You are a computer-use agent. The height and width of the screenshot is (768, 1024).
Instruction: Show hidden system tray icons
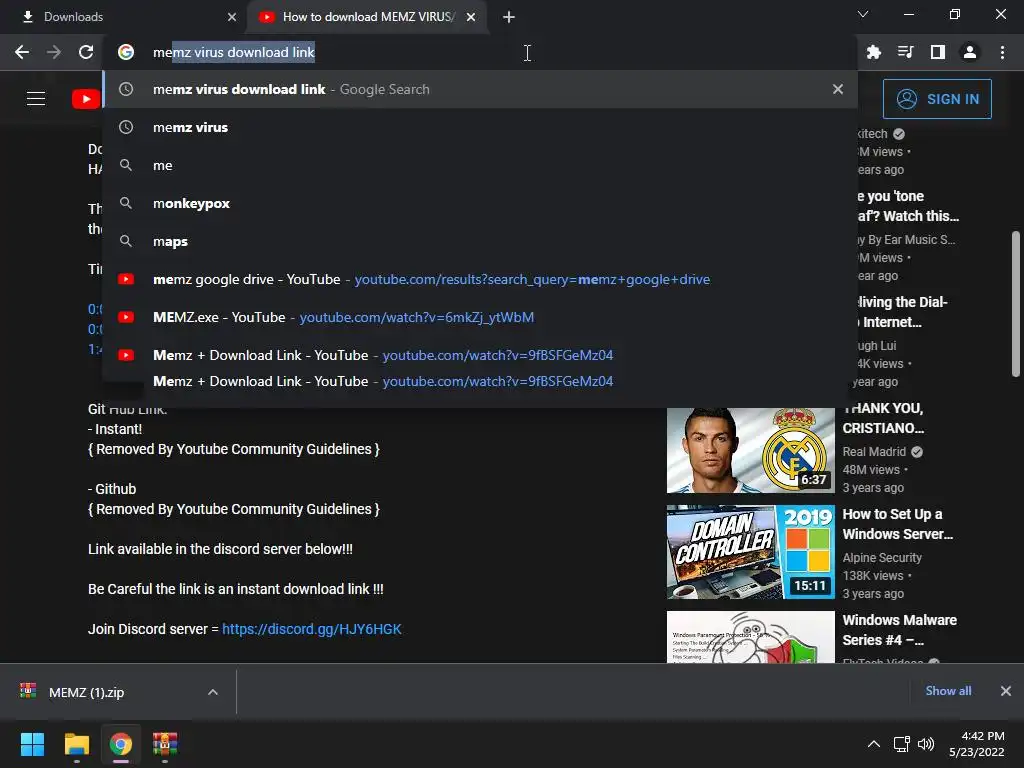[x=874, y=744]
